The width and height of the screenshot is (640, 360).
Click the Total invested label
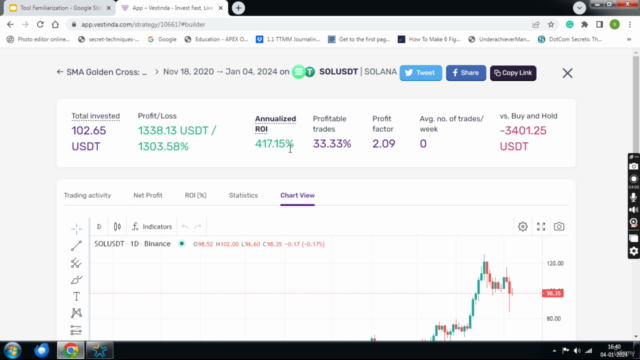click(96, 116)
